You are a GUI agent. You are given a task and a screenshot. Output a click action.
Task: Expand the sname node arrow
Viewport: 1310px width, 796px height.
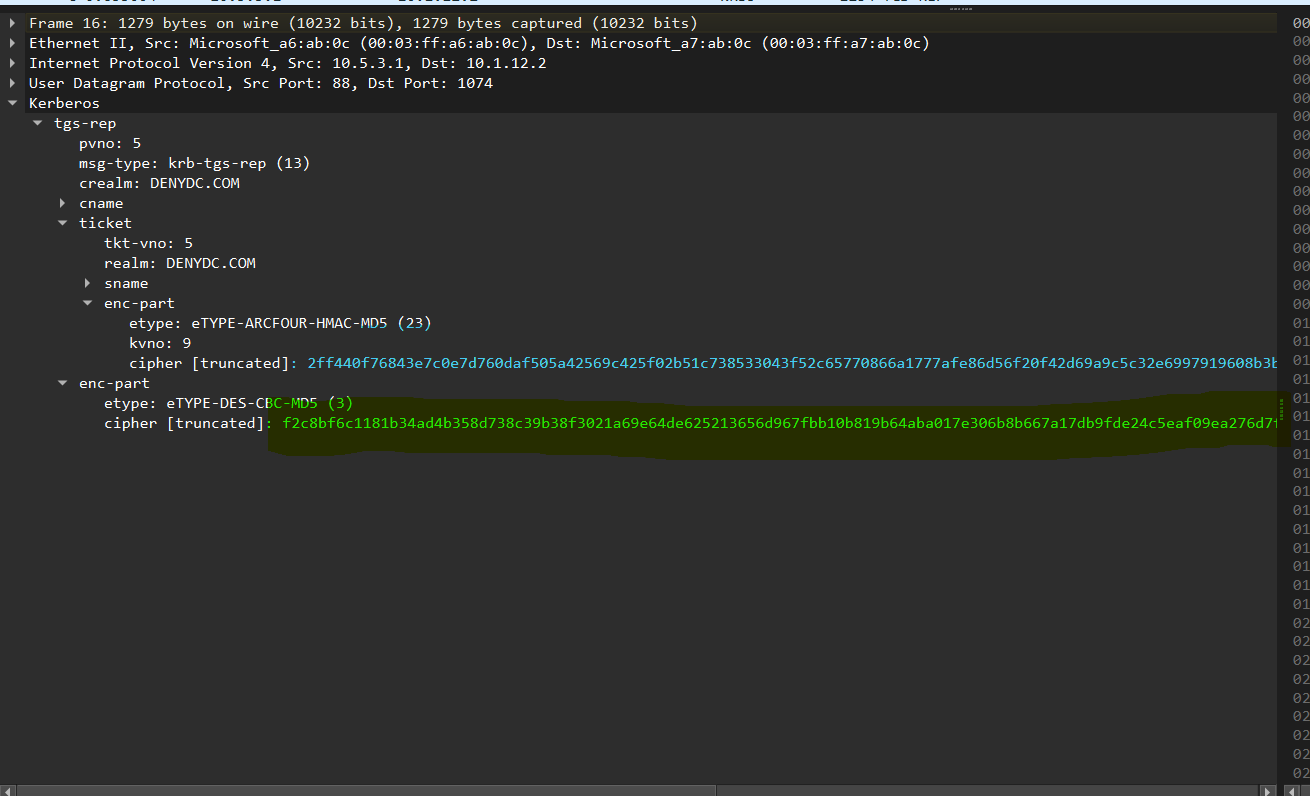point(87,283)
